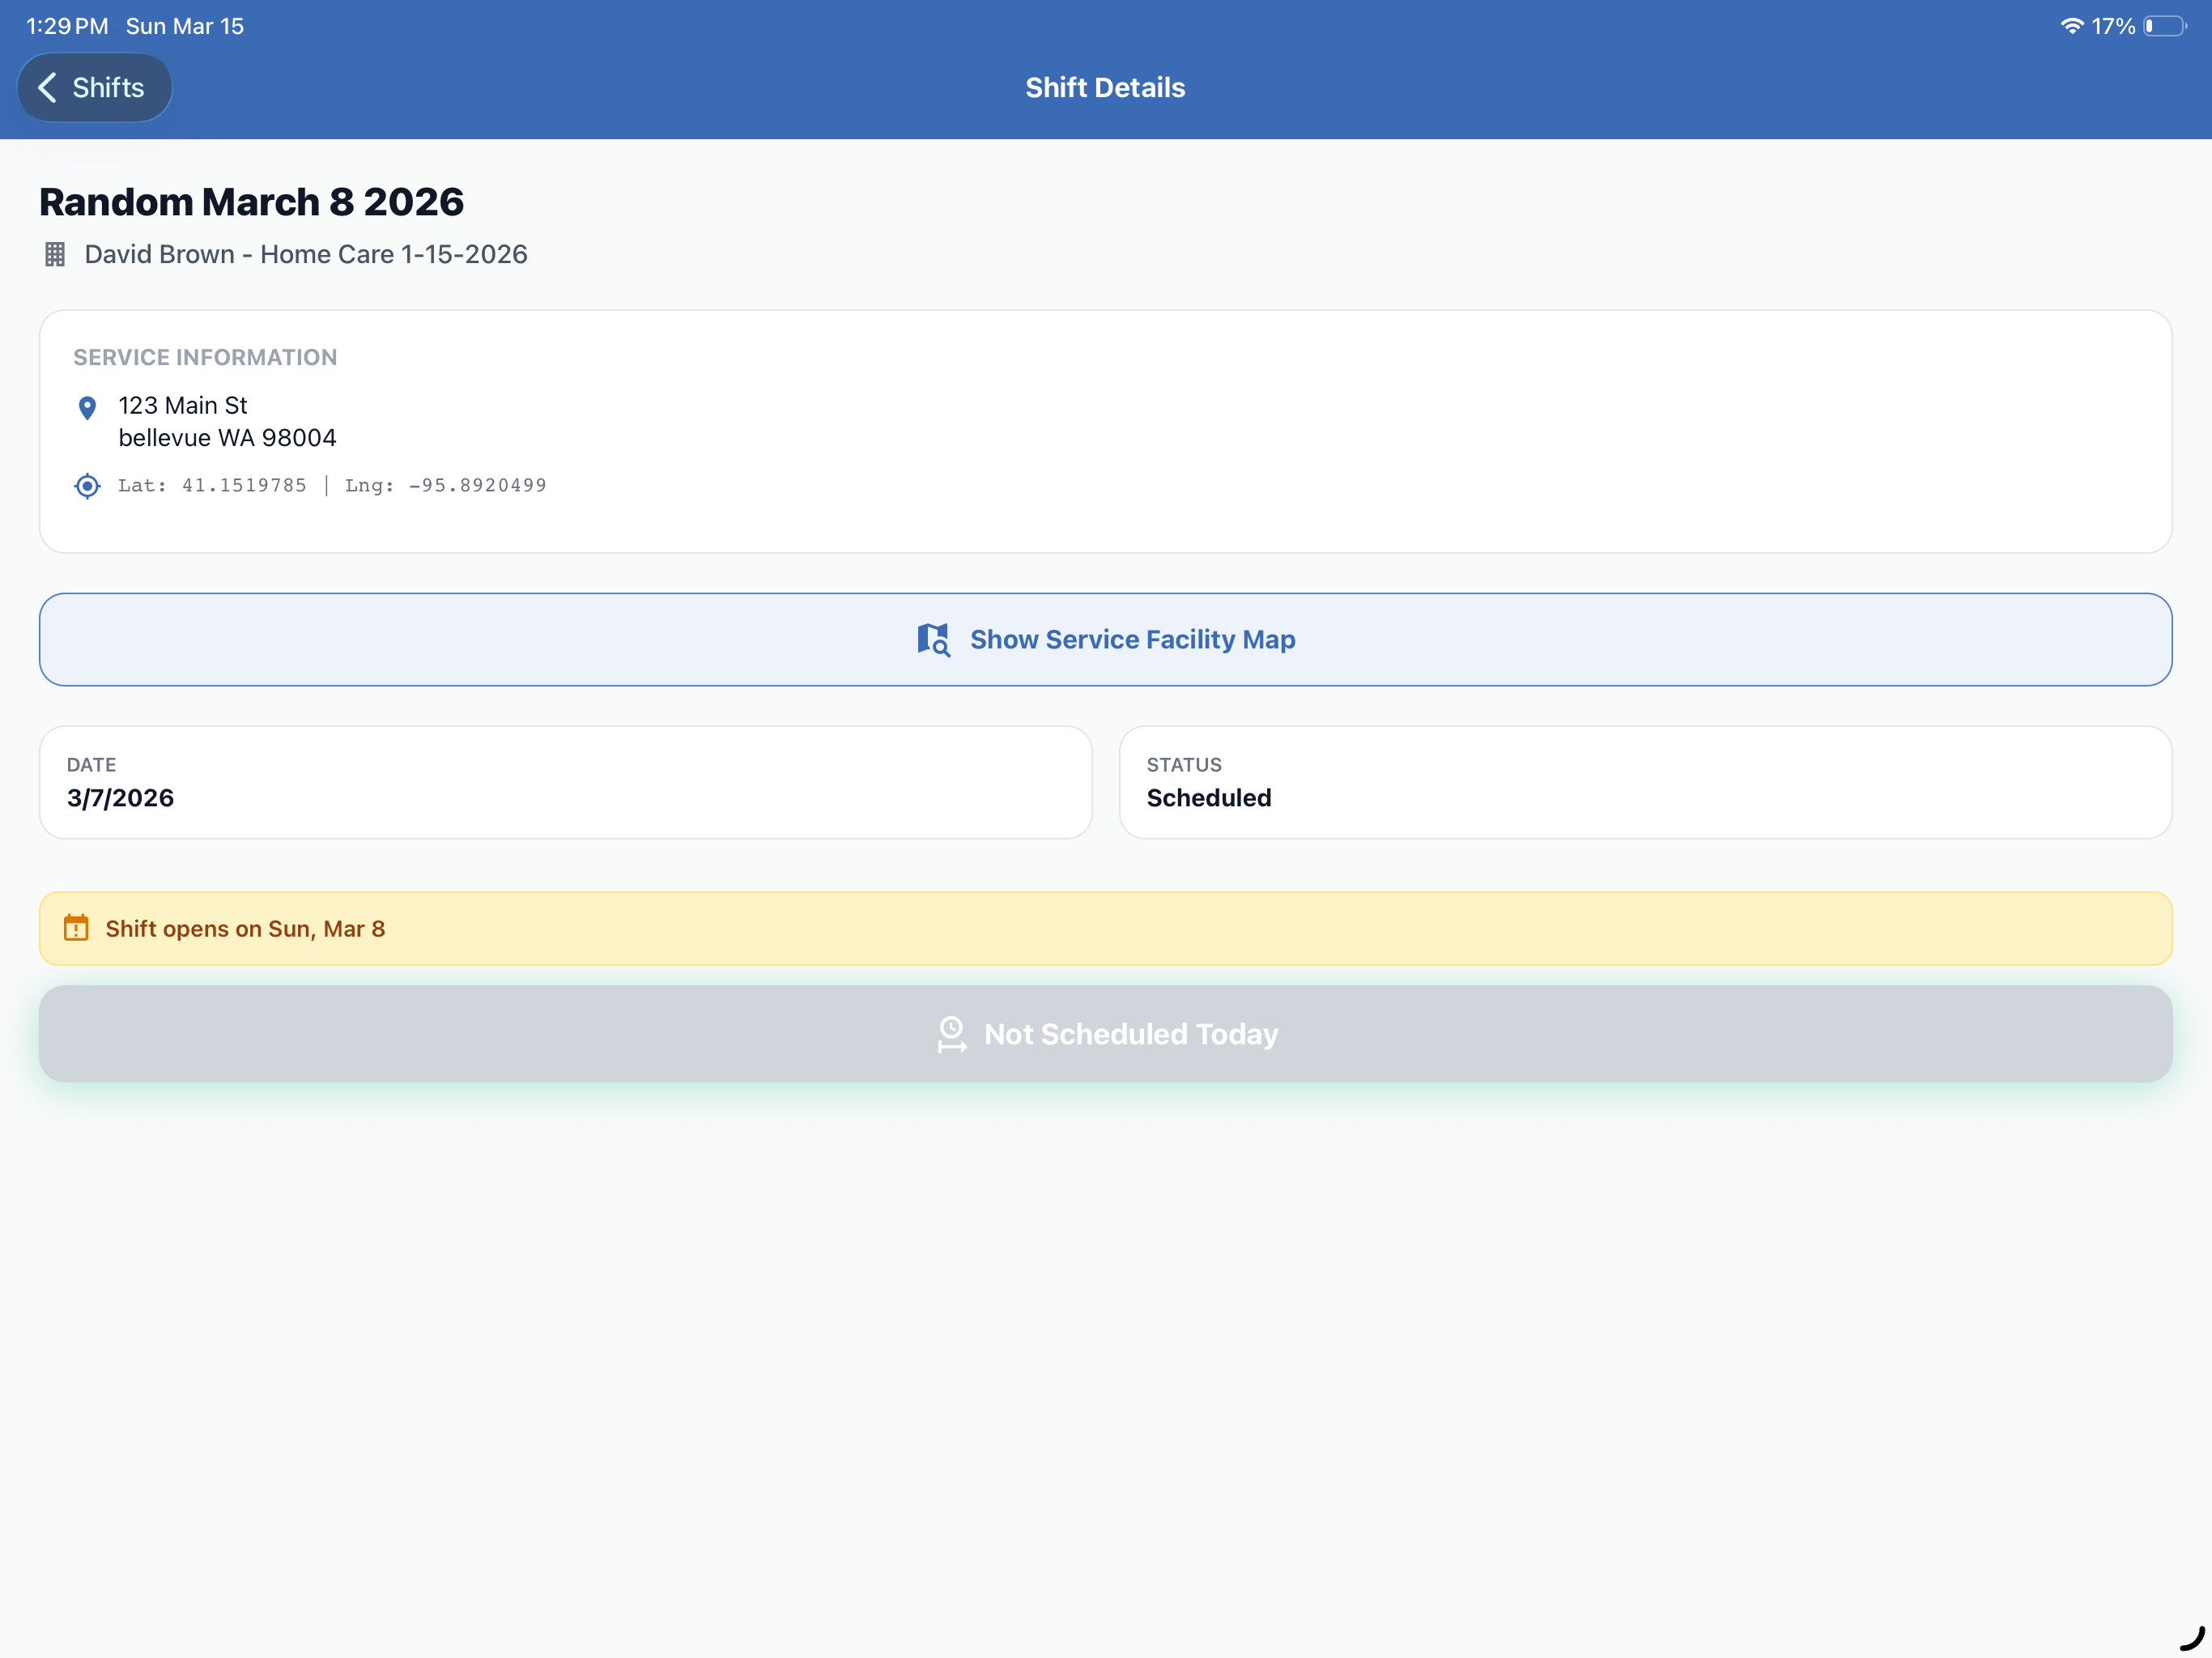2212x1658 pixels.
Task: Click the Service Information header
Action: point(205,357)
